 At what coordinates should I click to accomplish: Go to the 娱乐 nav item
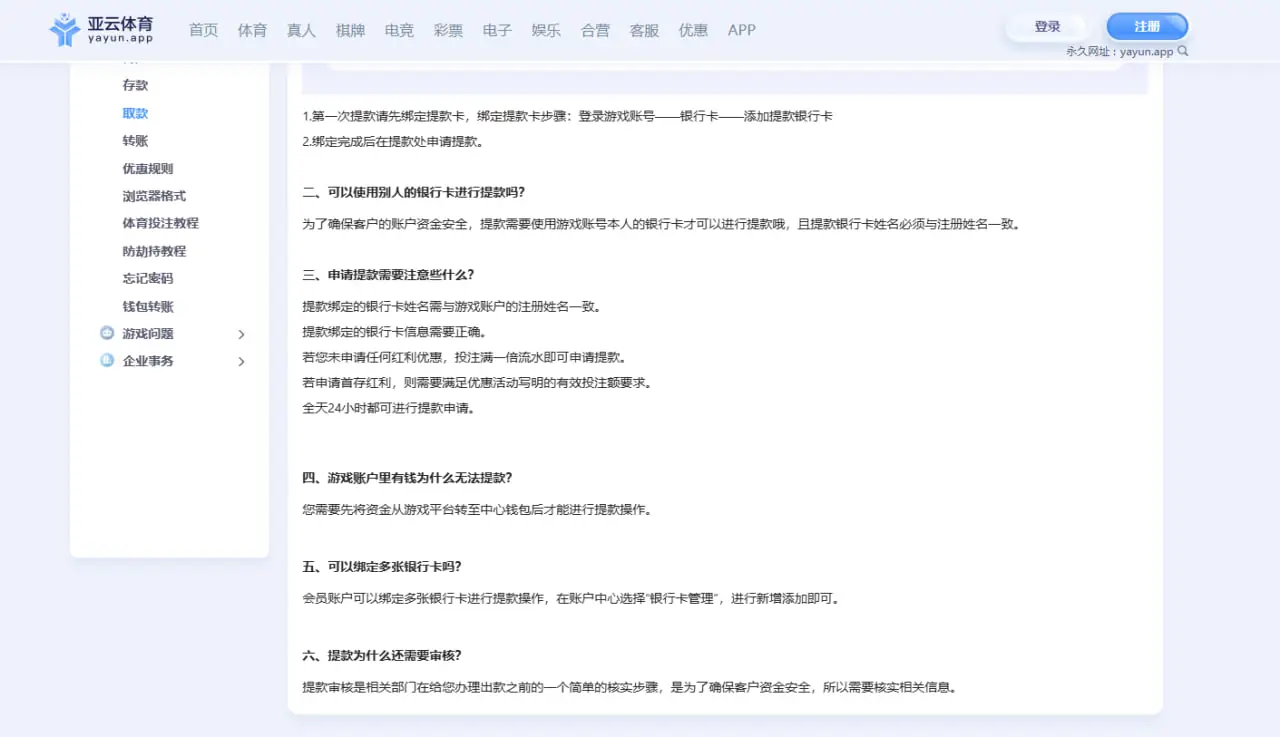tap(547, 30)
